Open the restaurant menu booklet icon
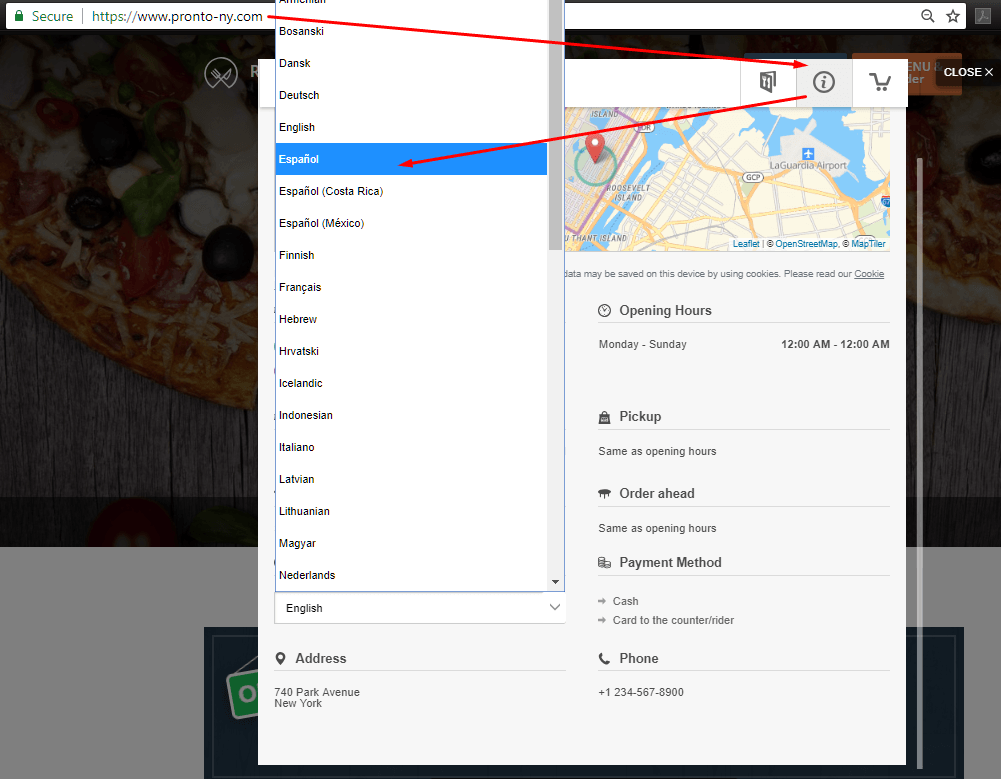The image size is (1001, 779). [768, 82]
